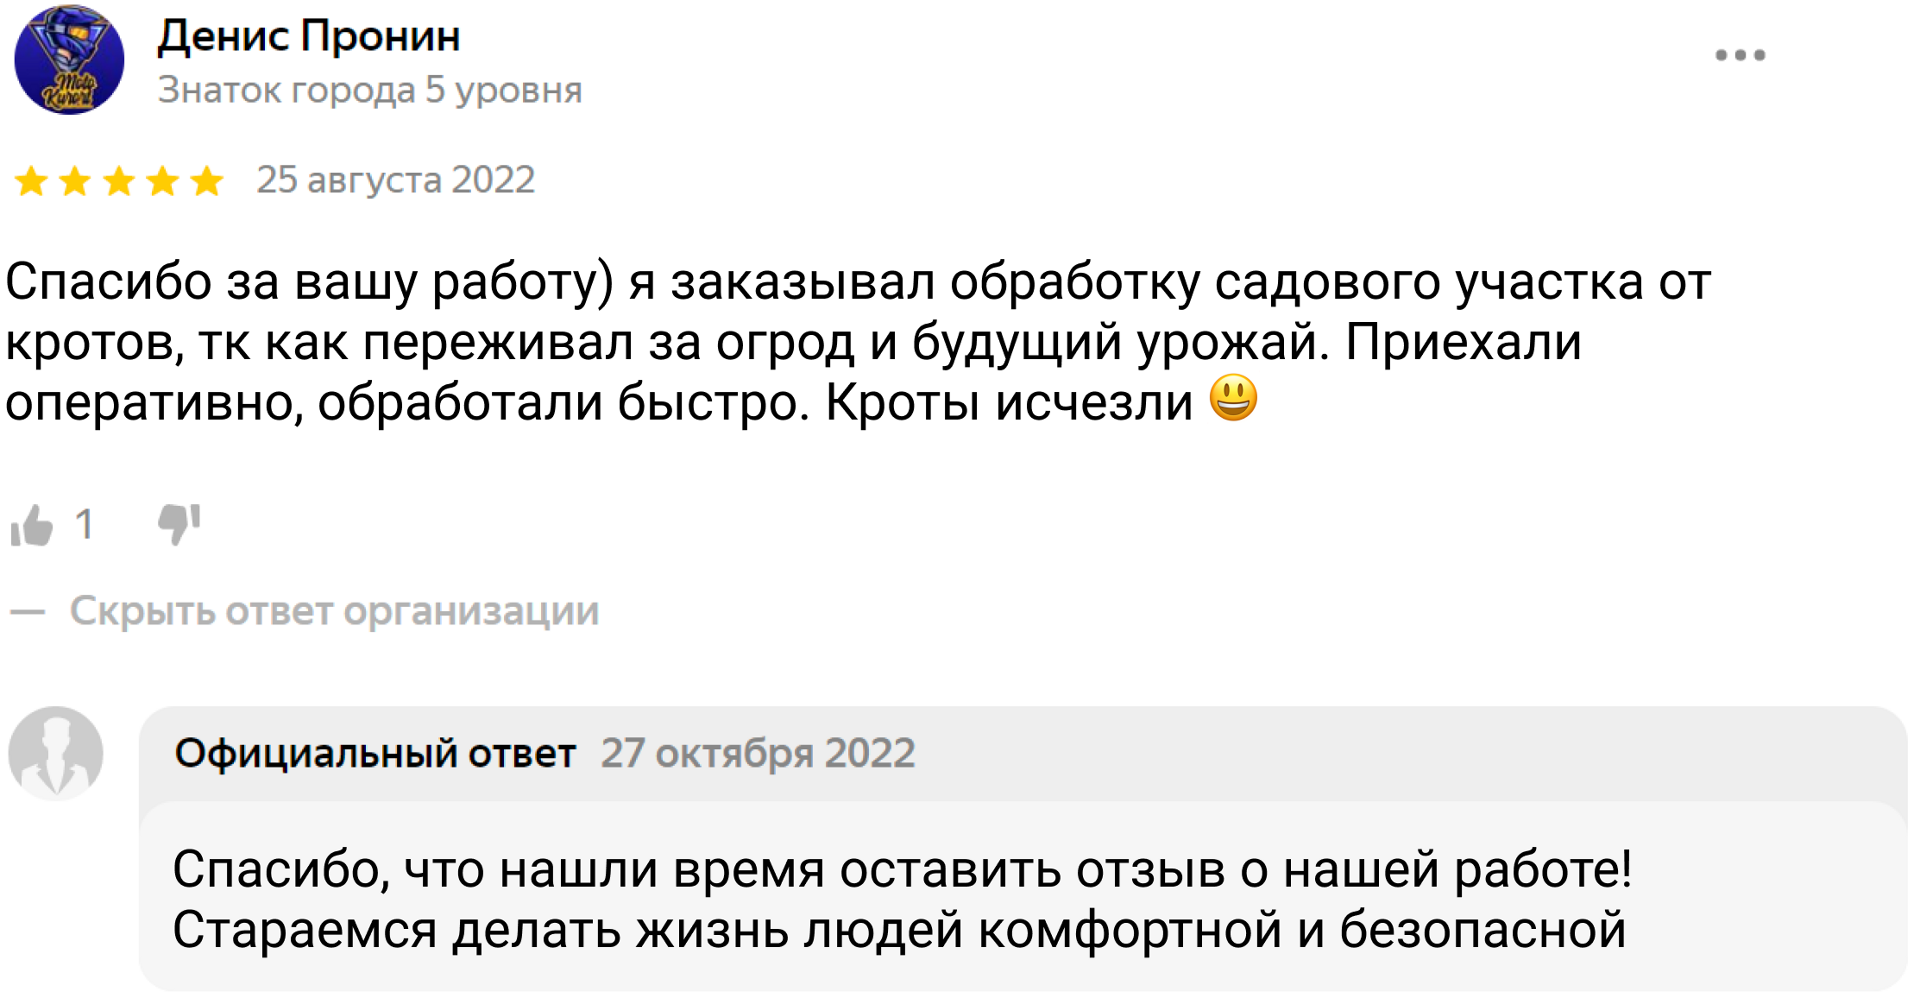Open the author name "Денис Пронин"

pyautogui.click(x=309, y=37)
